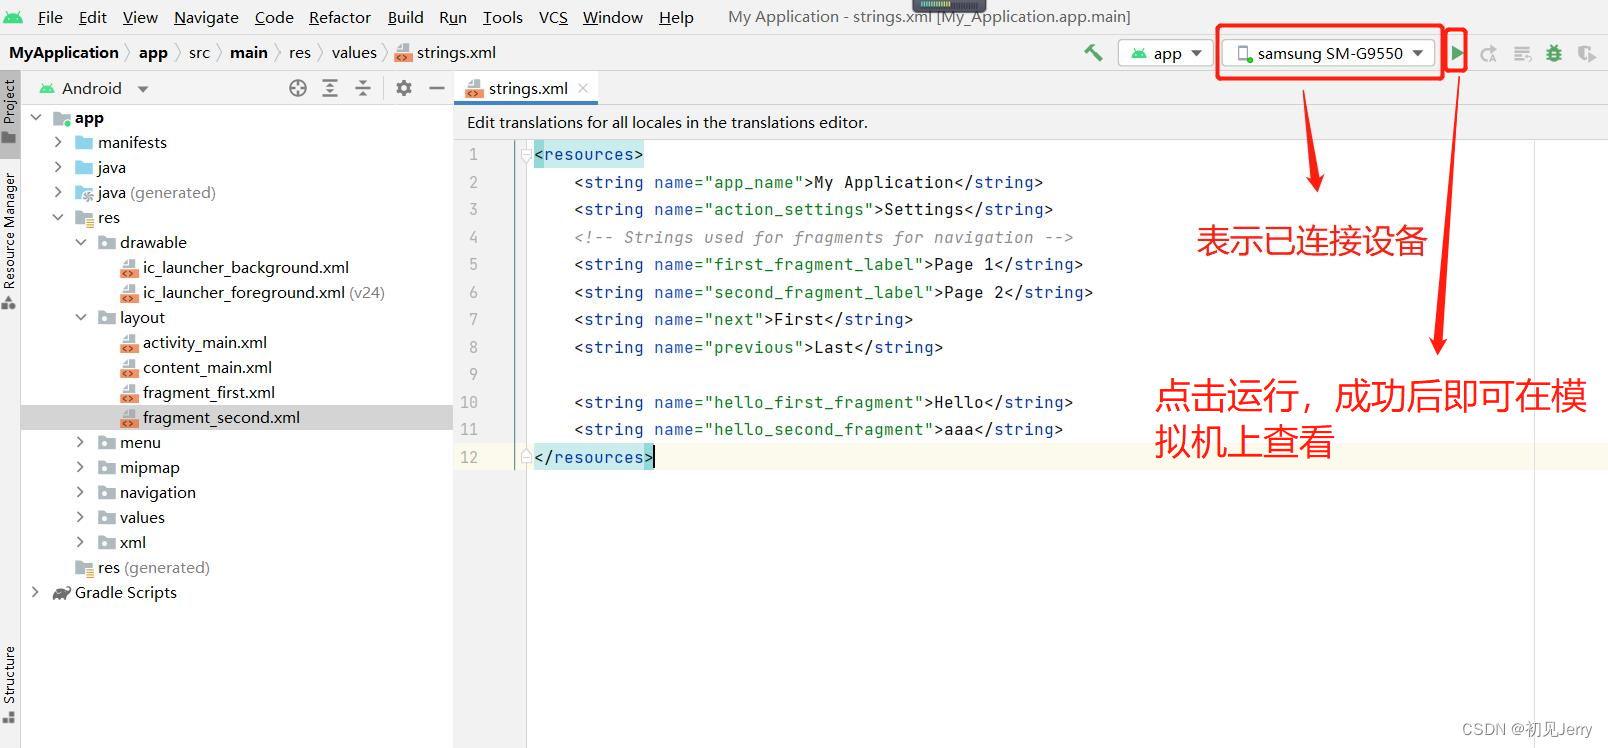This screenshot has height=748, width=1608.
Task: Open the Build menu
Action: [406, 17]
